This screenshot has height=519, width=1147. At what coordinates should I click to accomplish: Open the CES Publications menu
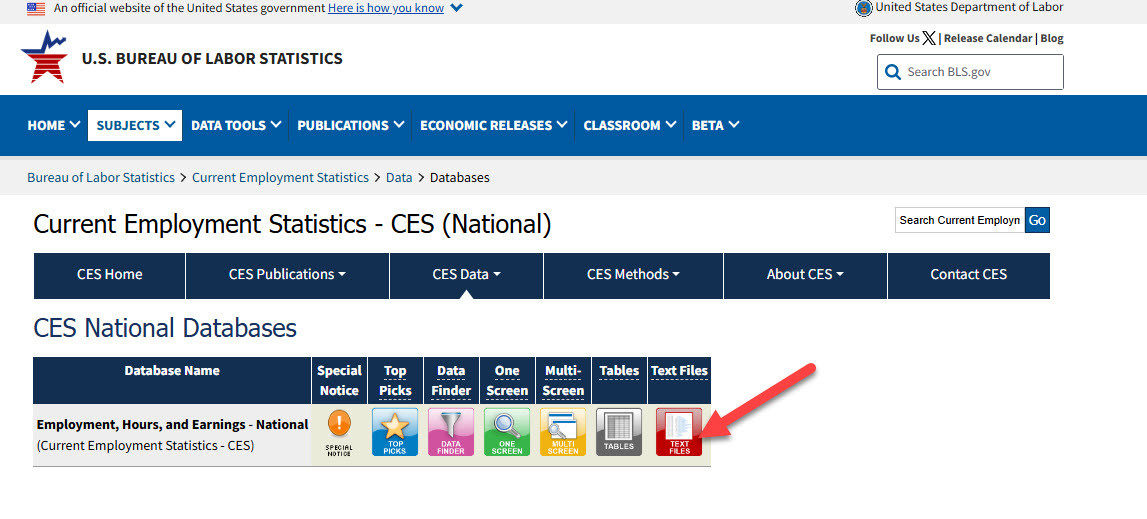pos(287,275)
